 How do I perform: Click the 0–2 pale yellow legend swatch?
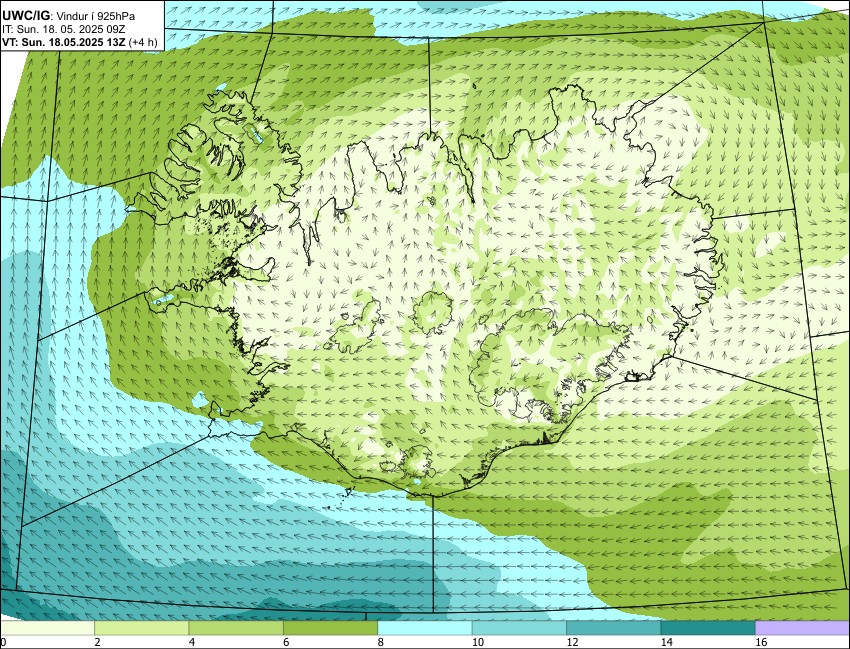pyautogui.click(x=48, y=628)
